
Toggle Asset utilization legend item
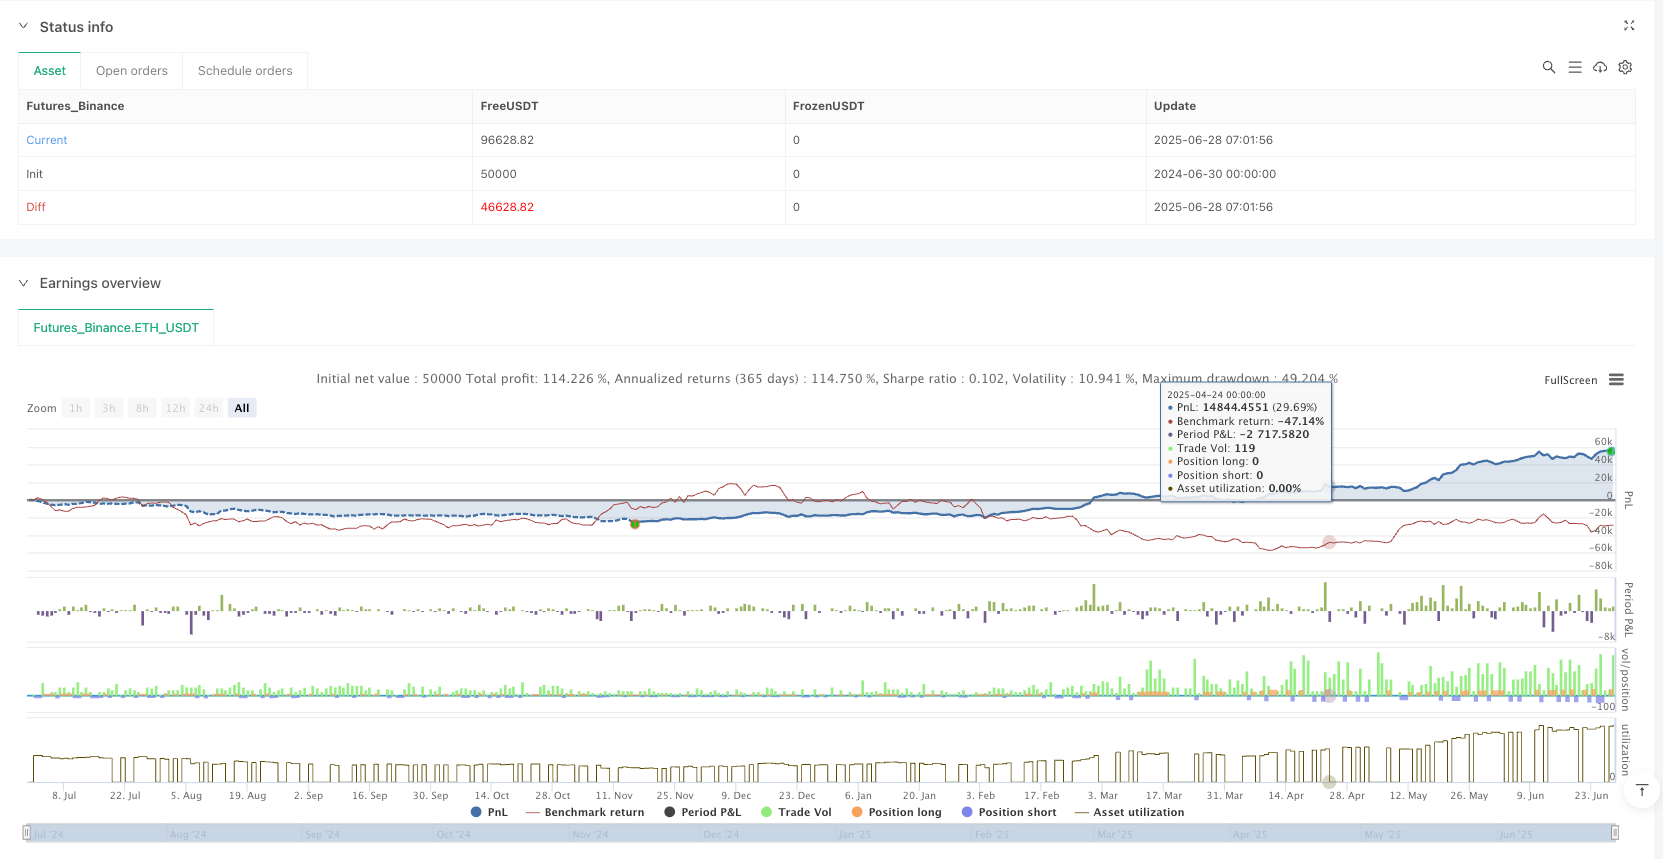click(1129, 812)
